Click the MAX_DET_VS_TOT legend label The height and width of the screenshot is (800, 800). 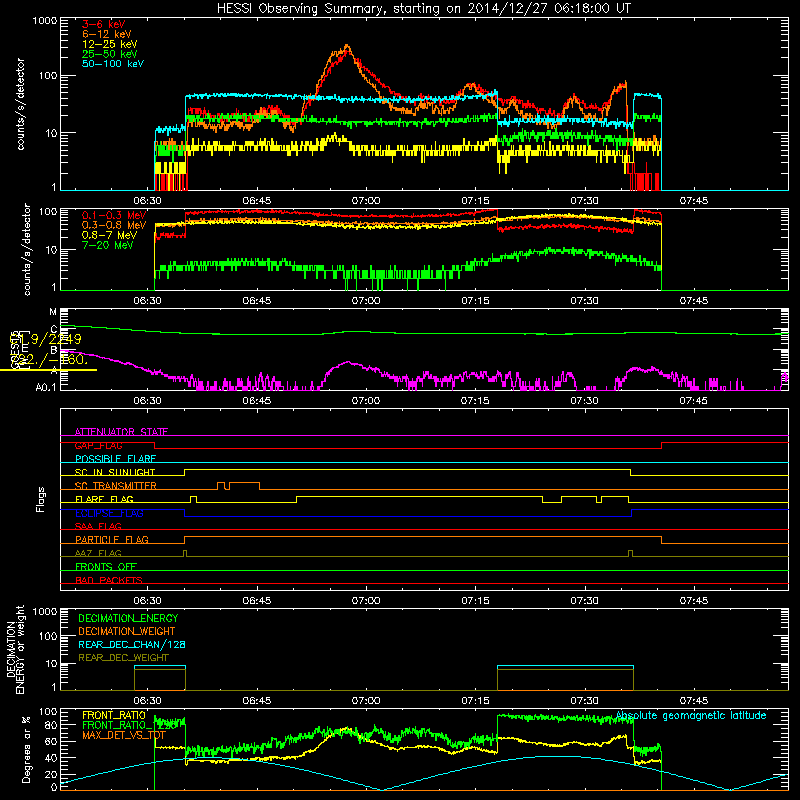click(124, 735)
